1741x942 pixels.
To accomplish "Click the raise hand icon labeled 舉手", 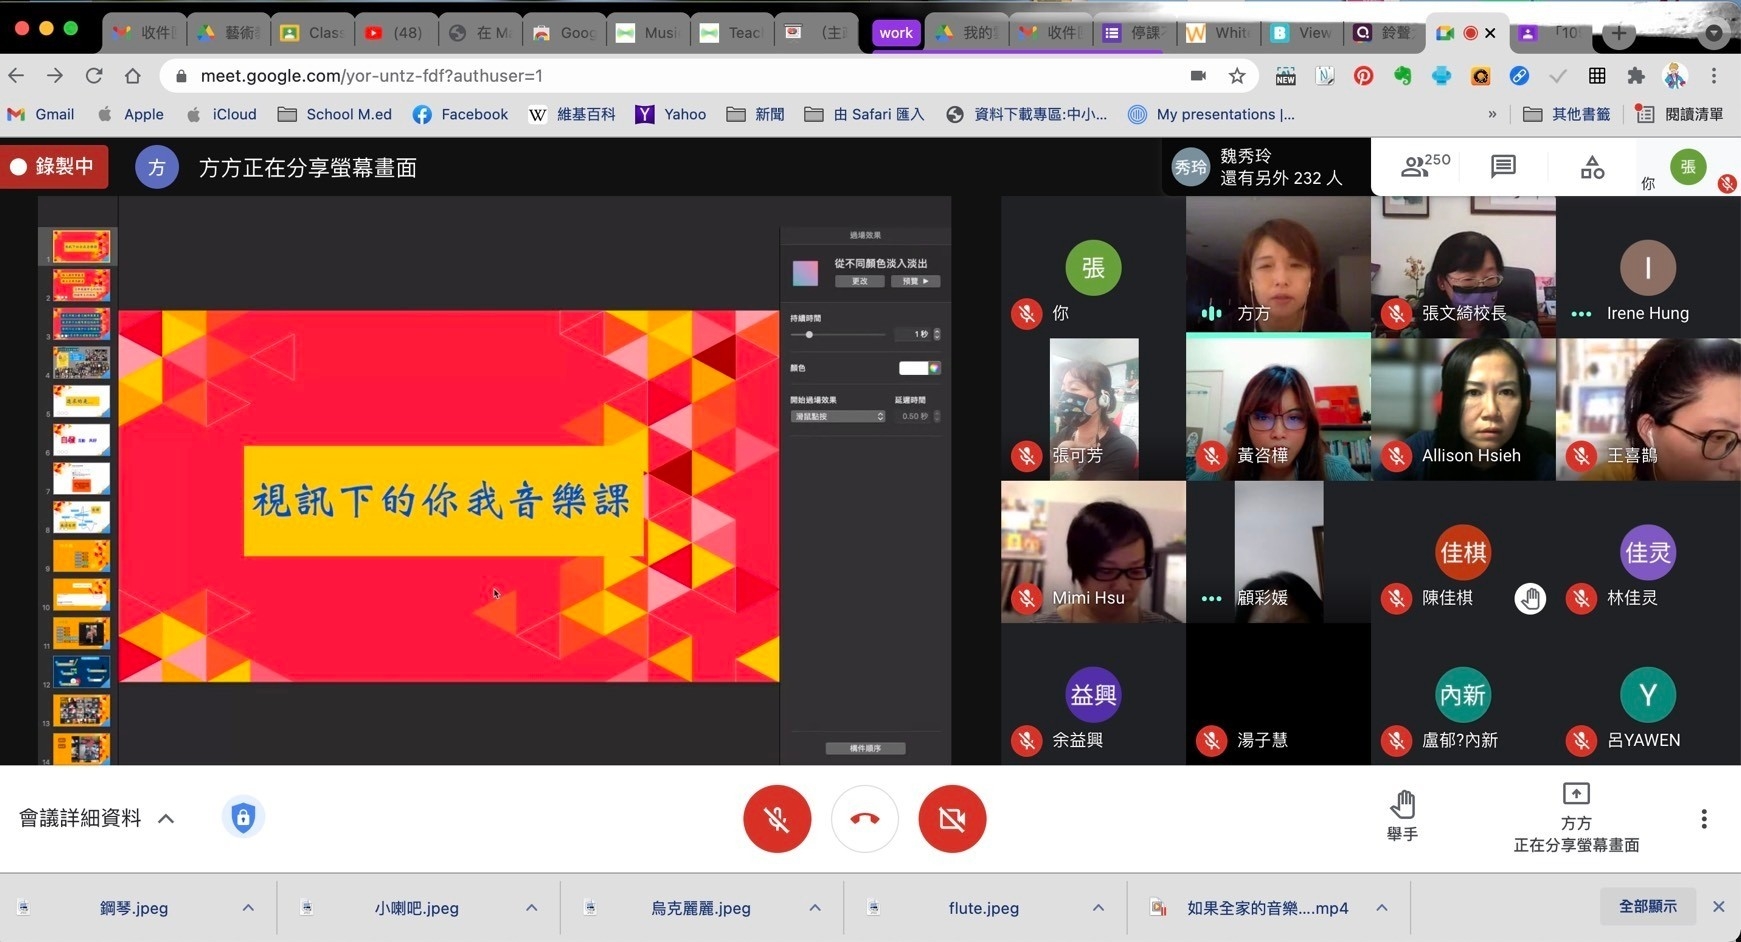I will [x=1402, y=817].
